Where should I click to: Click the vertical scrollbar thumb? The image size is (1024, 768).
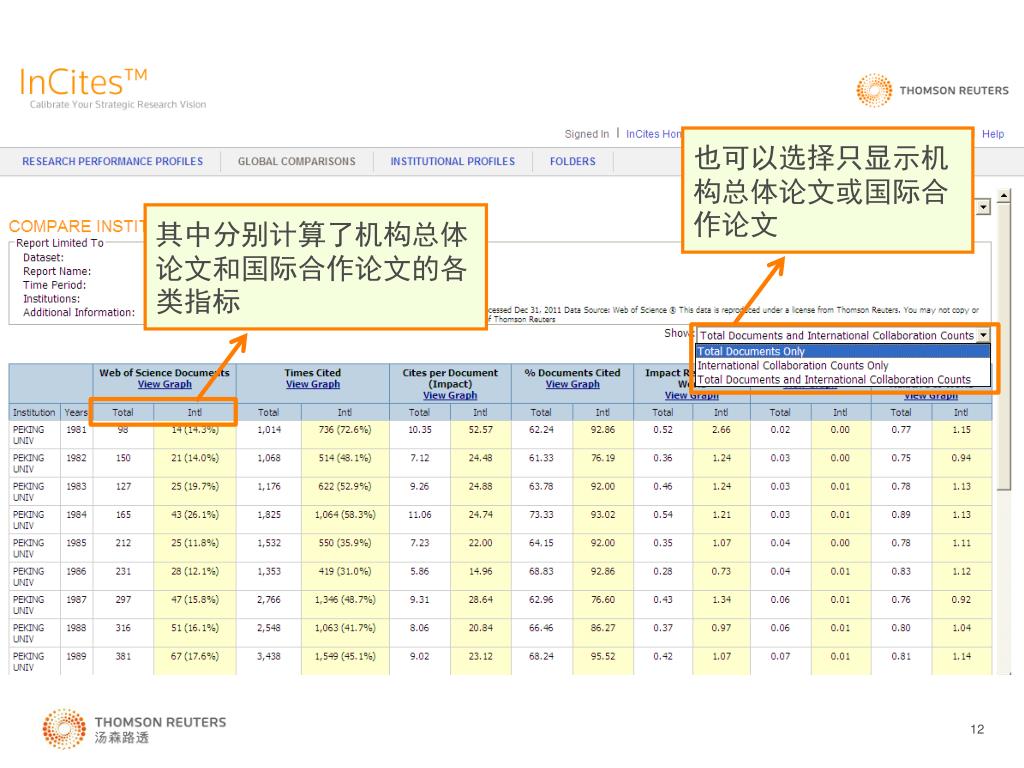[x=1004, y=346]
